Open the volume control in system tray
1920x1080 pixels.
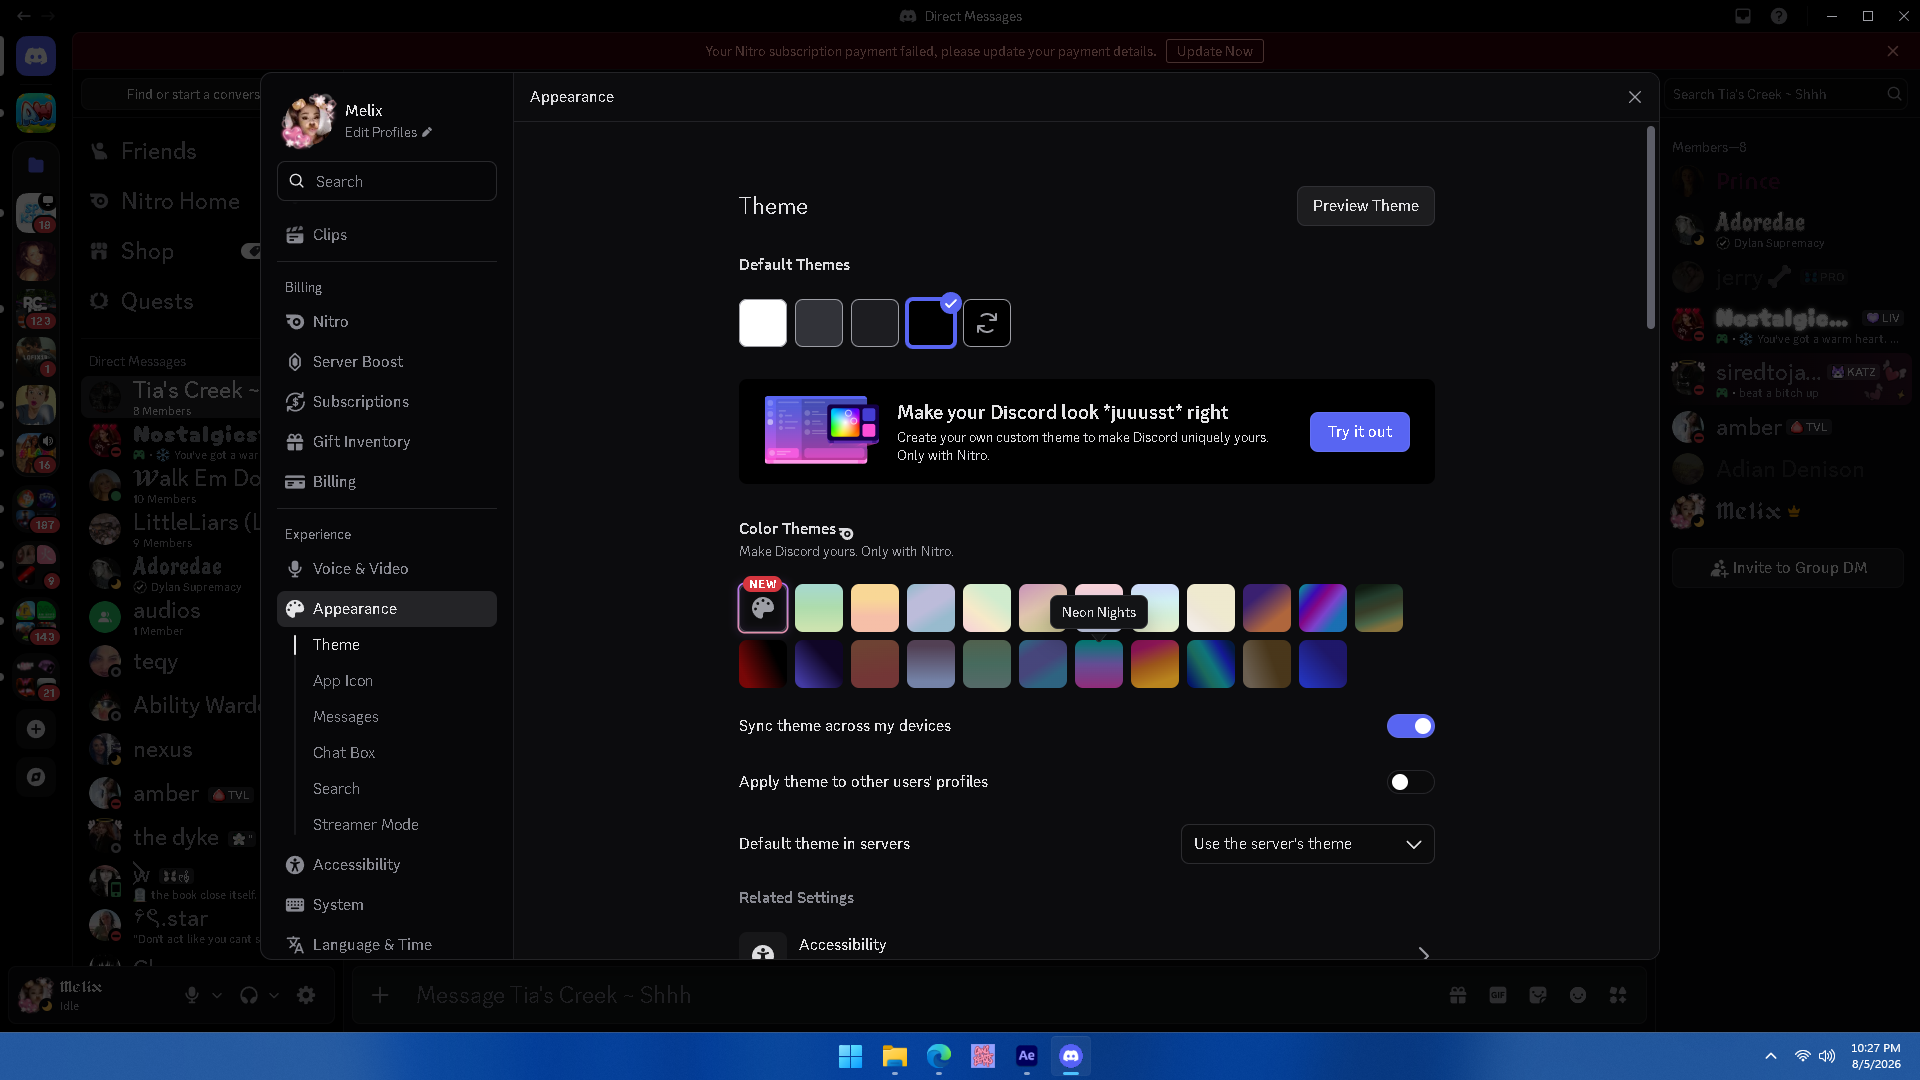[x=1827, y=1056]
